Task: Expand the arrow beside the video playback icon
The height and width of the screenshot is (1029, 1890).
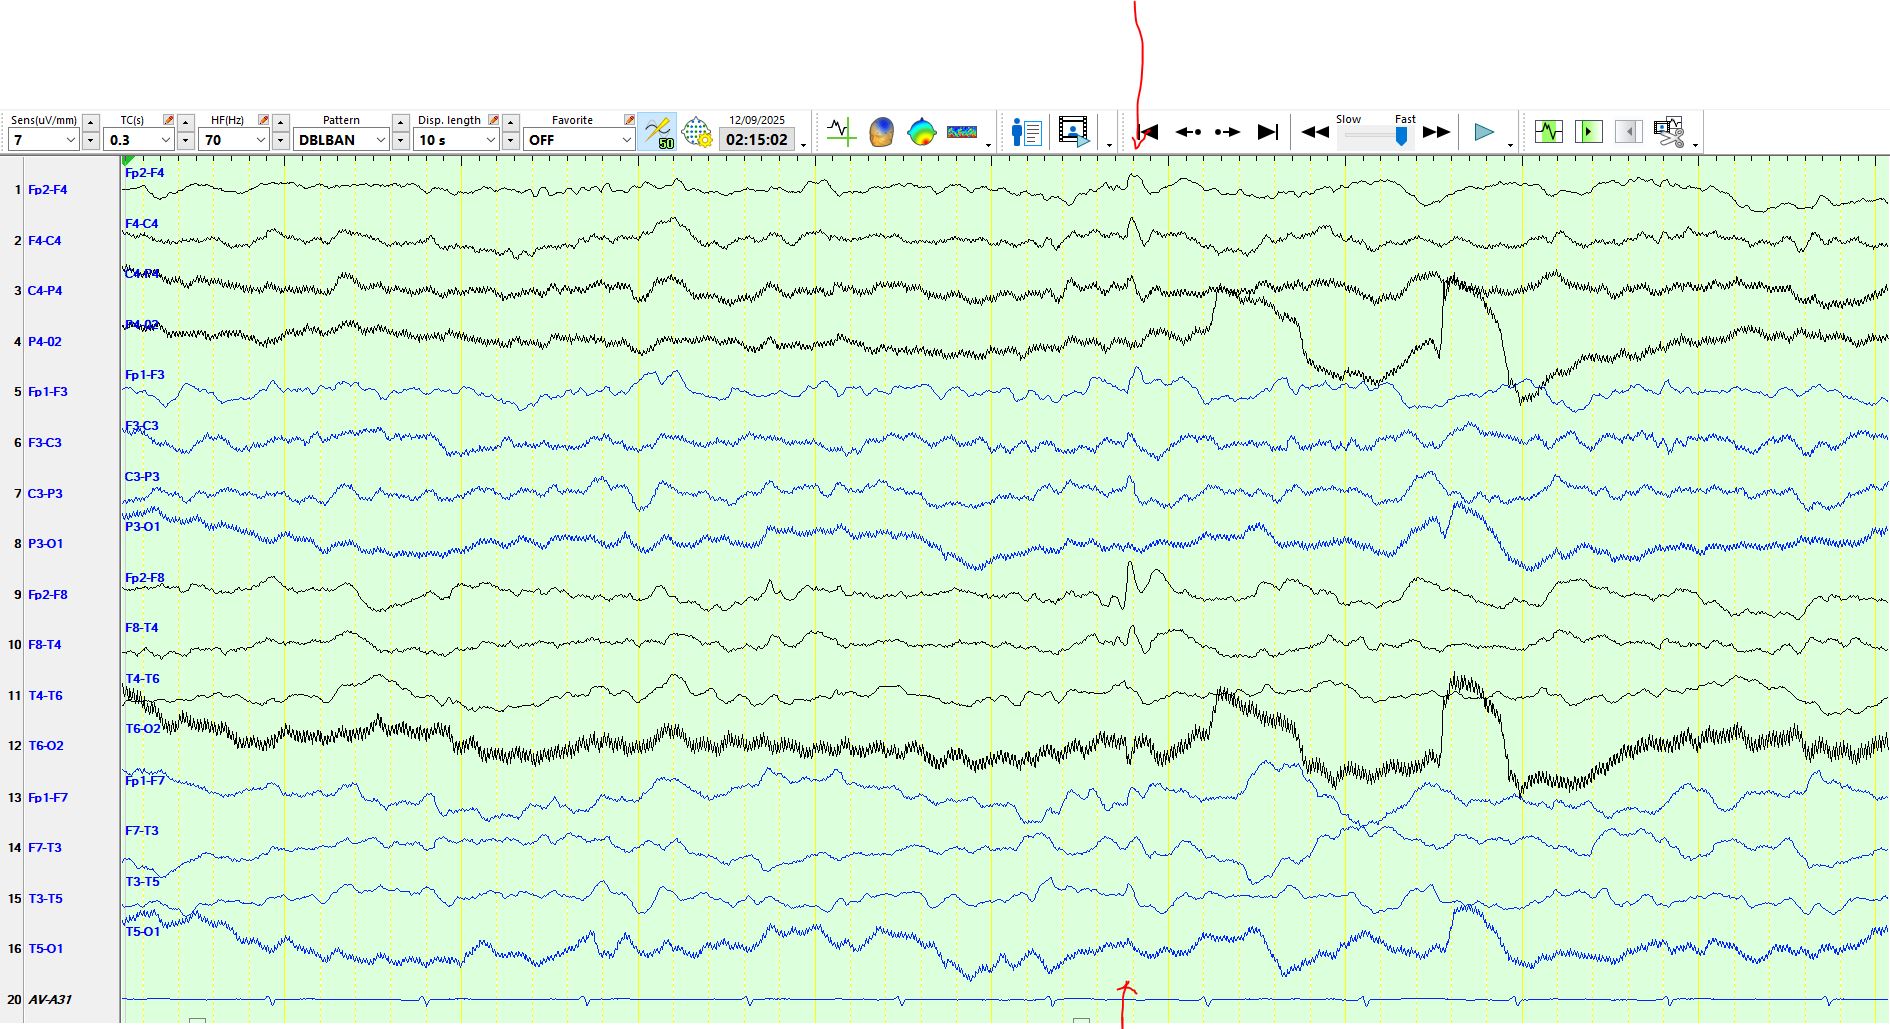Action: pos(1109,146)
